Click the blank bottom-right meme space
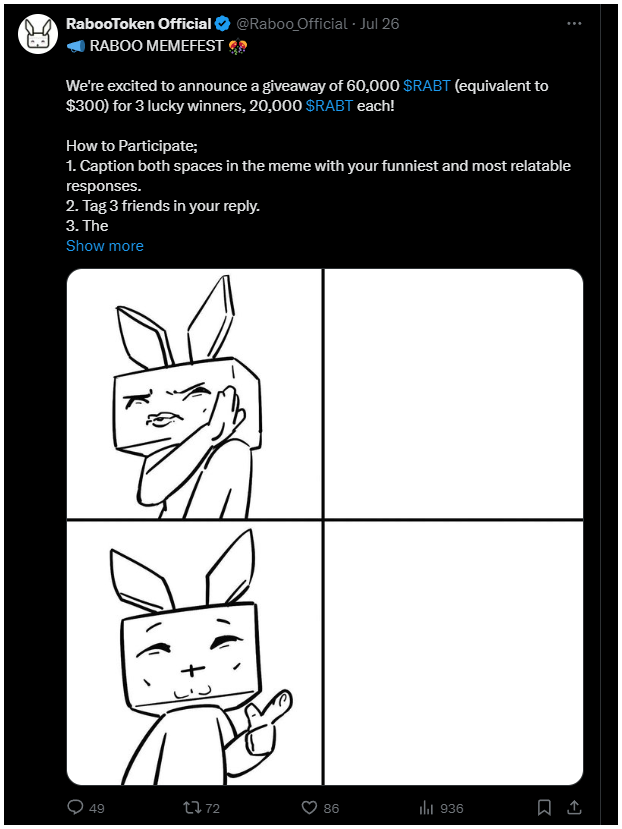The height and width of the screenshot is (829, 622). pos(454,653)
